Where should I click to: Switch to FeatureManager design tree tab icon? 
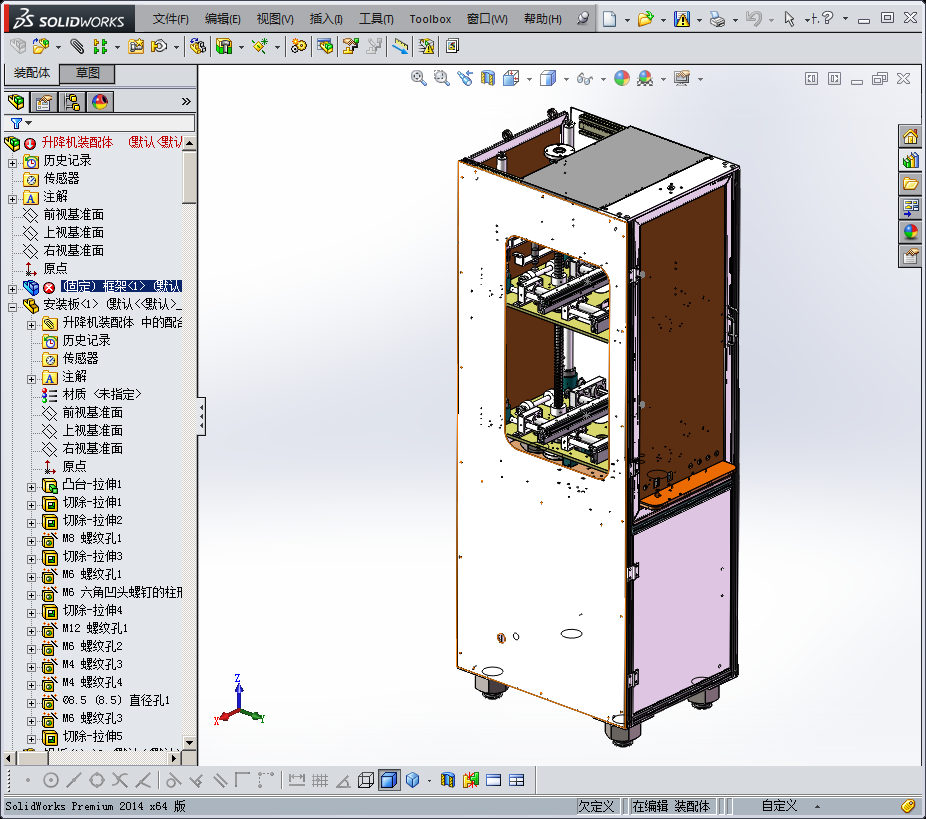[17, 102]
